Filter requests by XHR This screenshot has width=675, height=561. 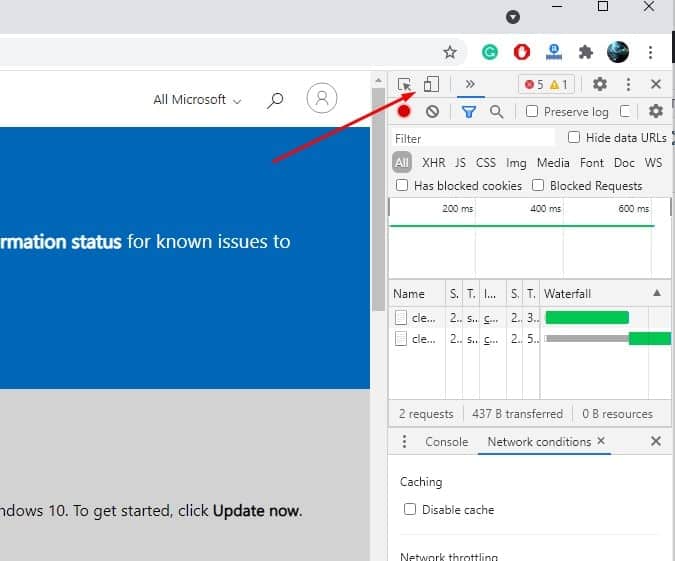[433, 163]
